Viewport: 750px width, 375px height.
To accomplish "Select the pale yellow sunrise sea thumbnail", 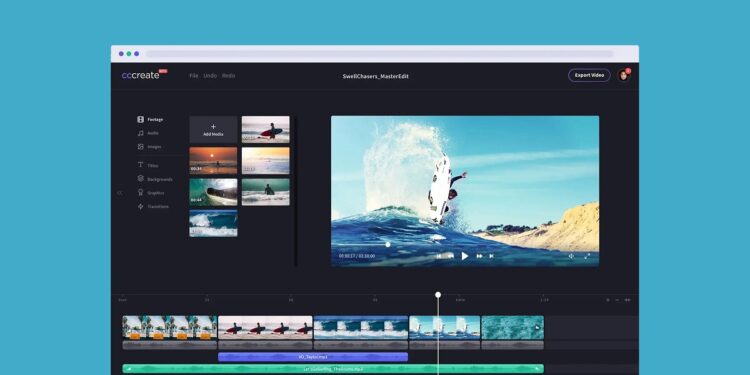I will pyautogui.click(x=265, y=161).
